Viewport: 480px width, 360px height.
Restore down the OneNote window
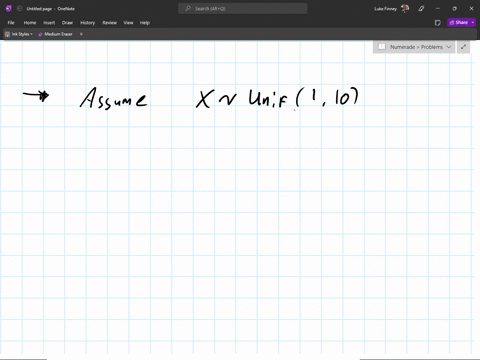point(454,9)
